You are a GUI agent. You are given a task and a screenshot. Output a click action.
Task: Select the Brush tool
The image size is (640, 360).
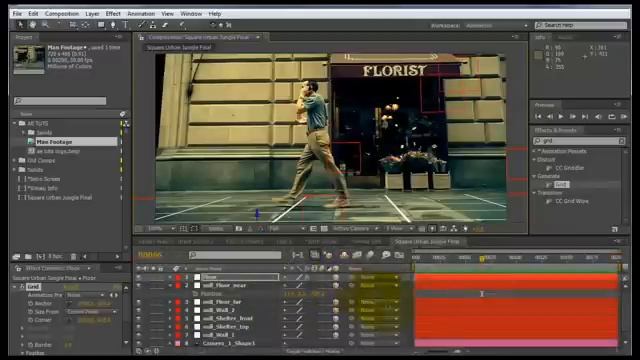[x=141, y=25]
